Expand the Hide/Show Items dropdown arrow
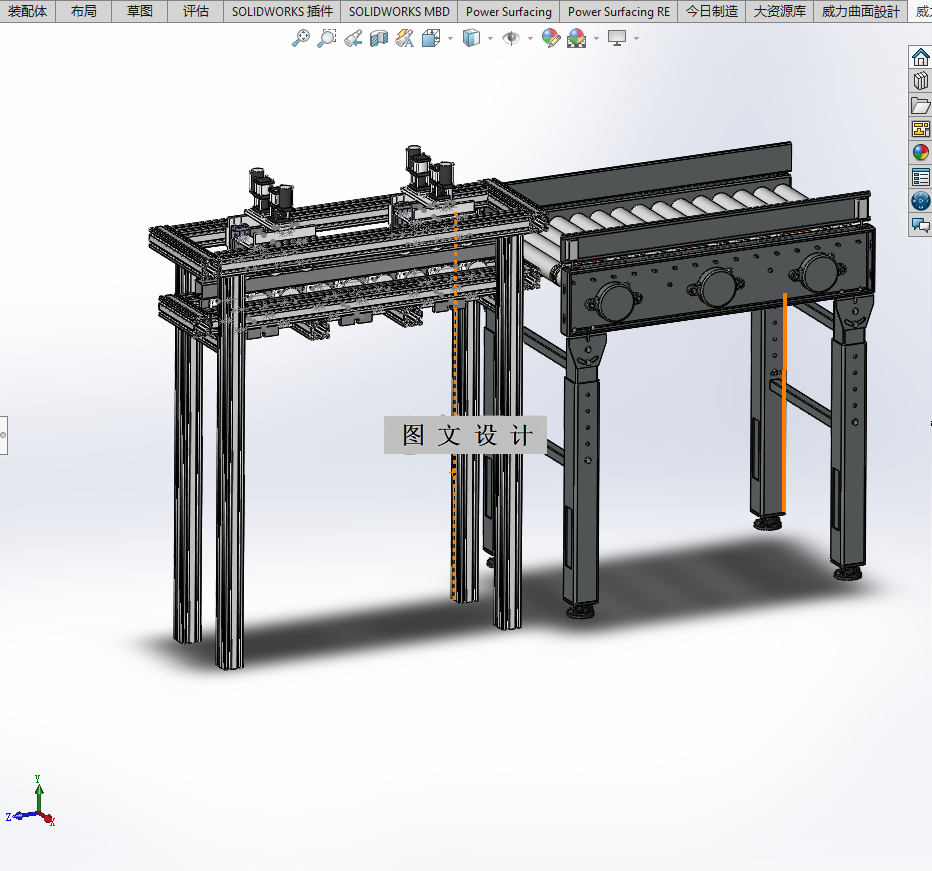Viewport: 932px width, 871px height. [x=530, y=39]
